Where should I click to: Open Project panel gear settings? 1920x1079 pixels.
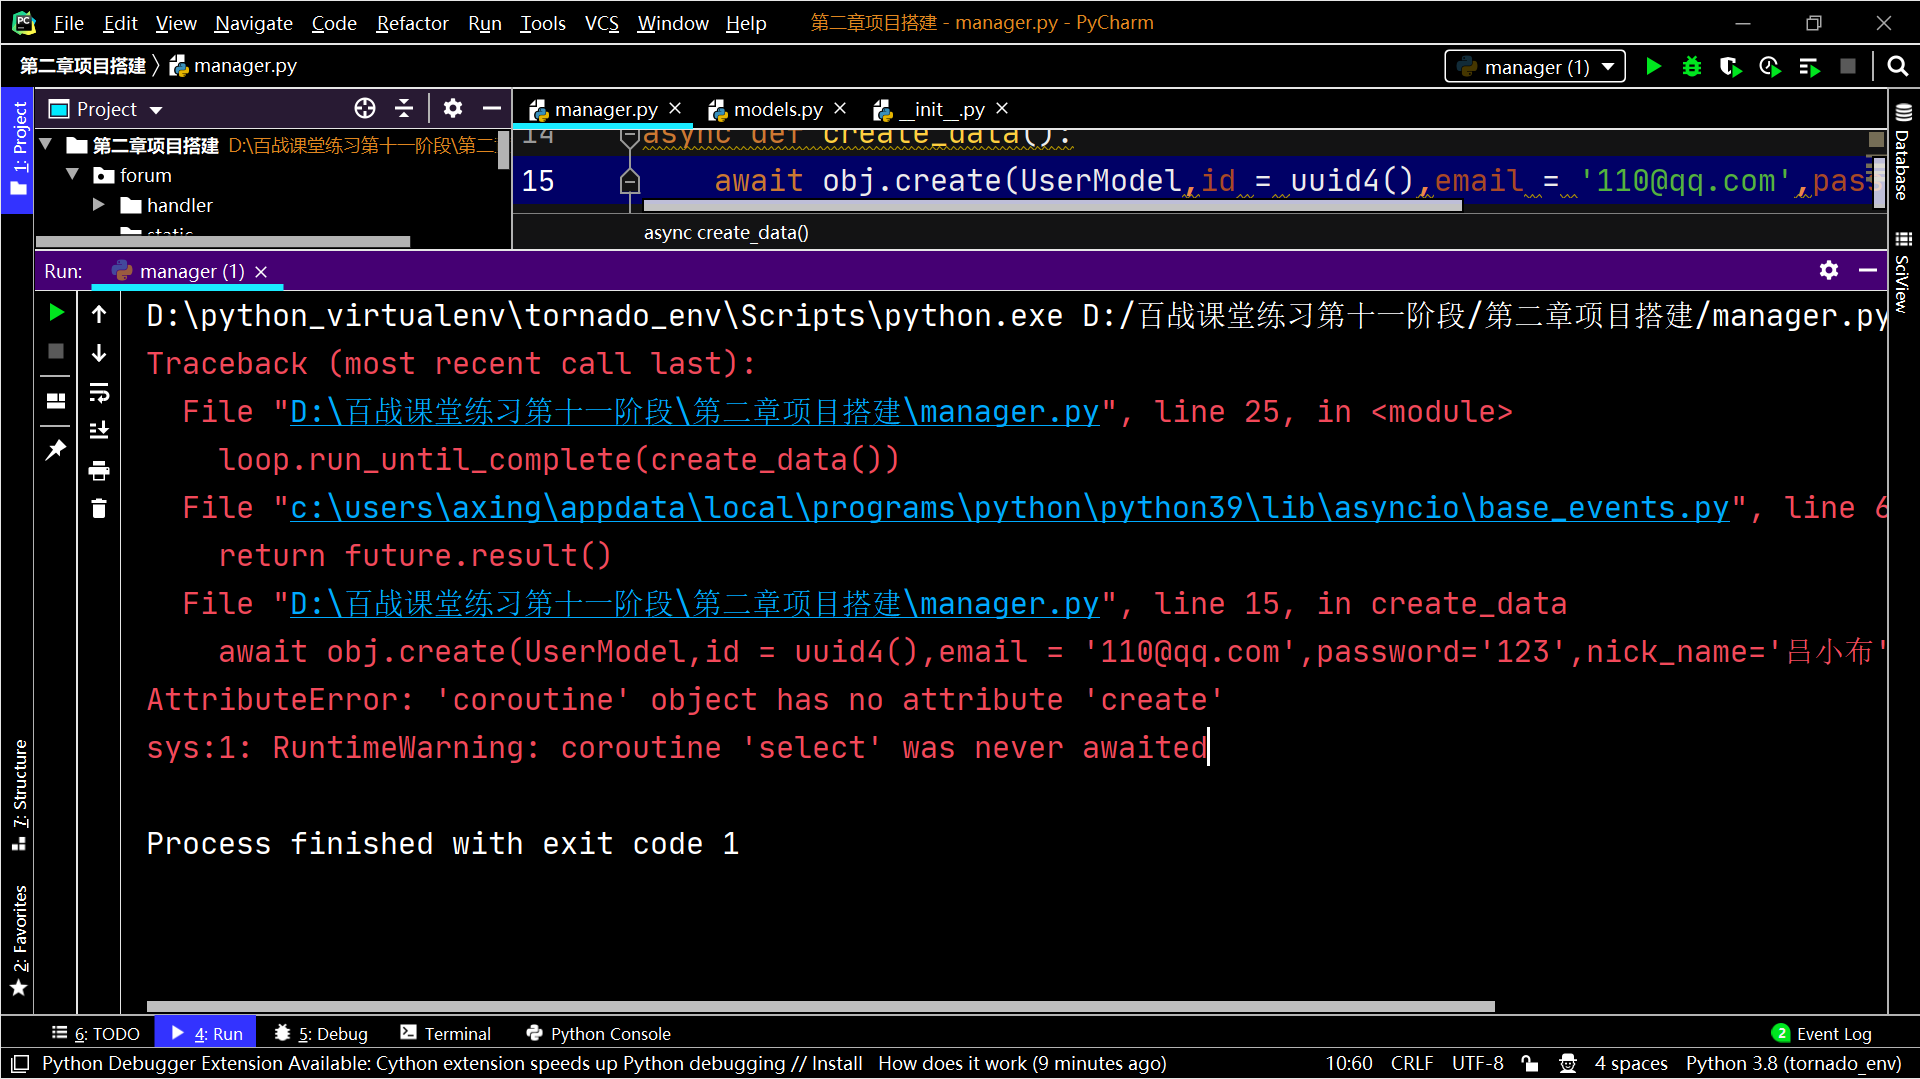[x=453, y=109]
